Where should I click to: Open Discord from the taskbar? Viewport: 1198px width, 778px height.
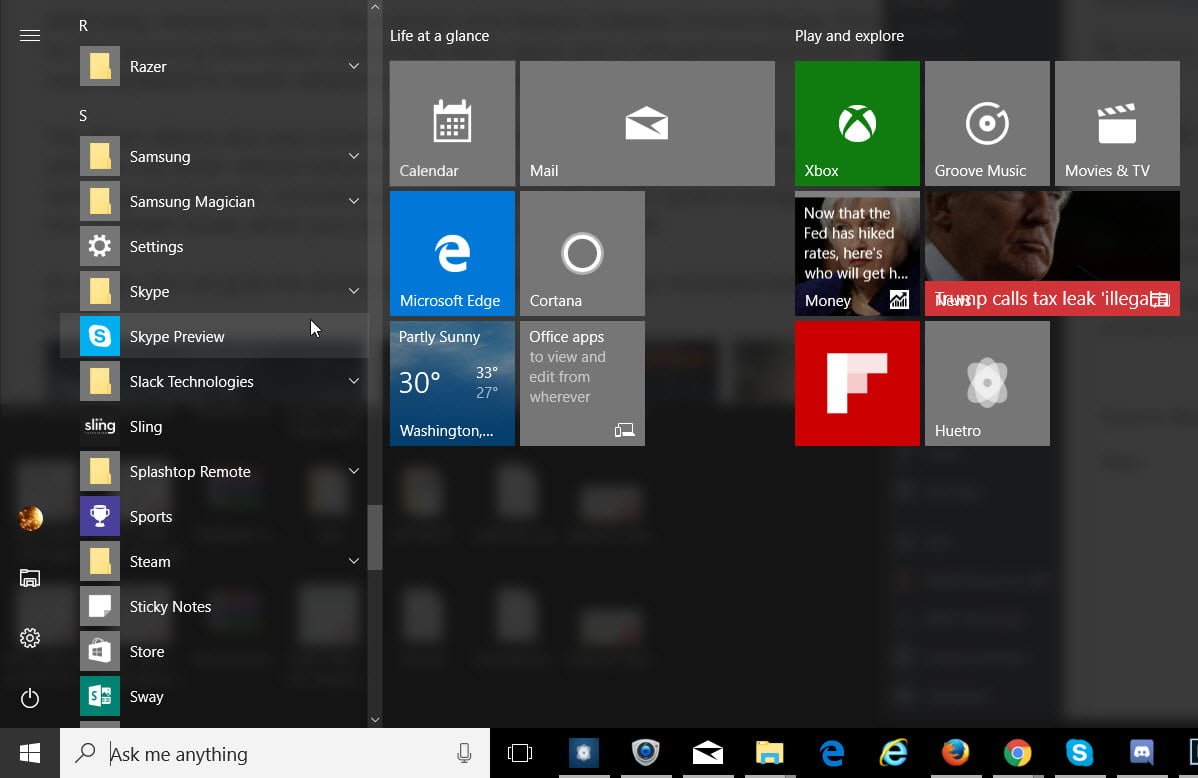1141,754
